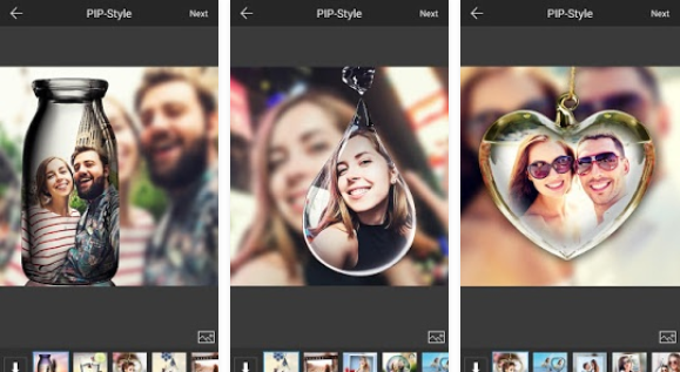Select first frame thumbnail on water drop screen
Image resolution: width=680 pixels, height=372 pixels.
pyautogui.click(x=281, y=362)
